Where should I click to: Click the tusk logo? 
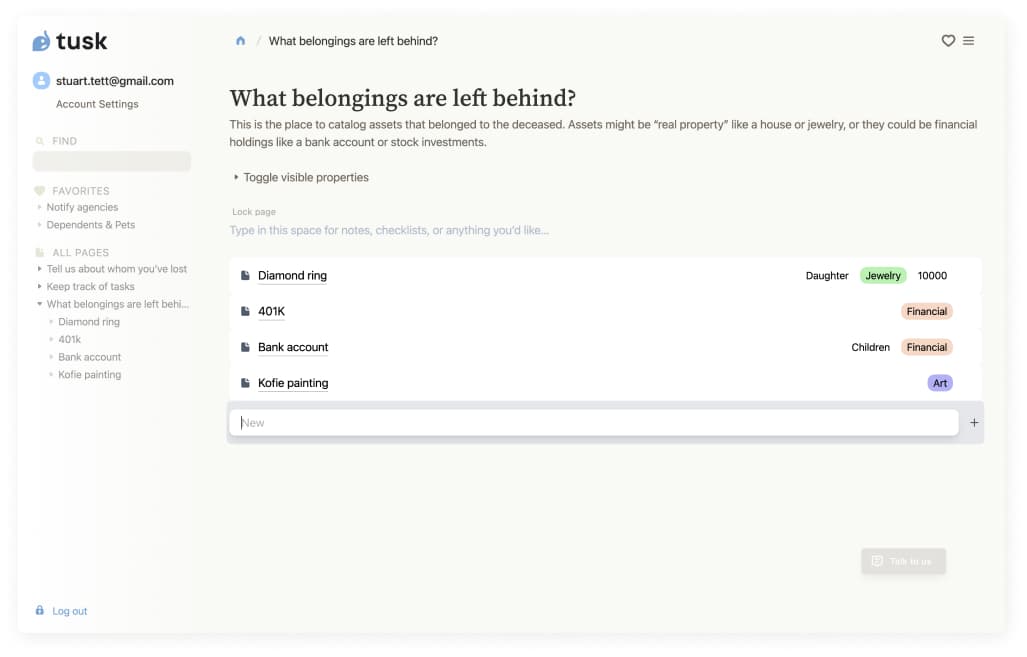coord(70,41)
